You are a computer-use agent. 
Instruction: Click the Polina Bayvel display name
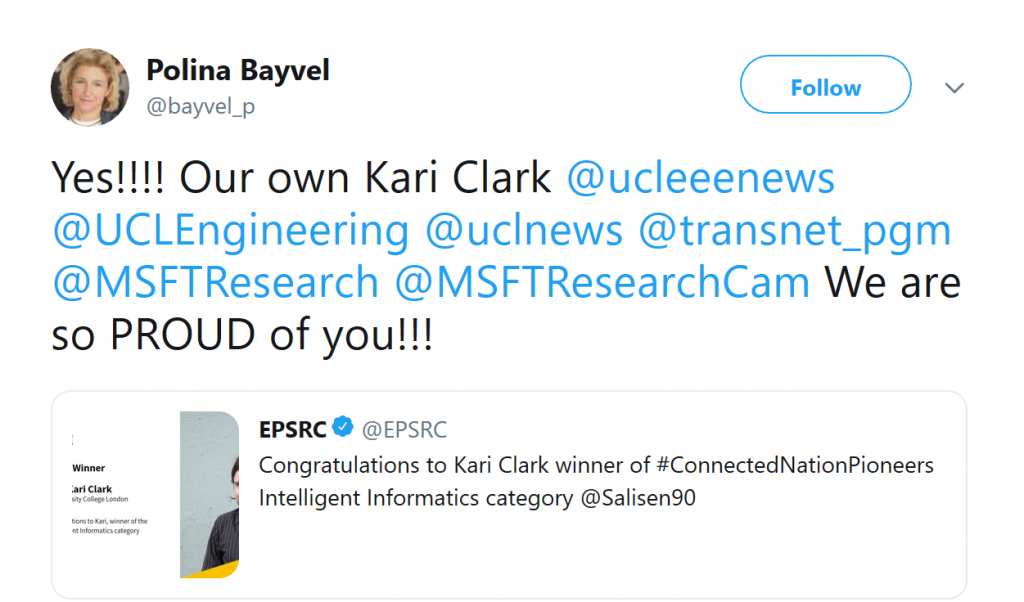pos(238,70)
